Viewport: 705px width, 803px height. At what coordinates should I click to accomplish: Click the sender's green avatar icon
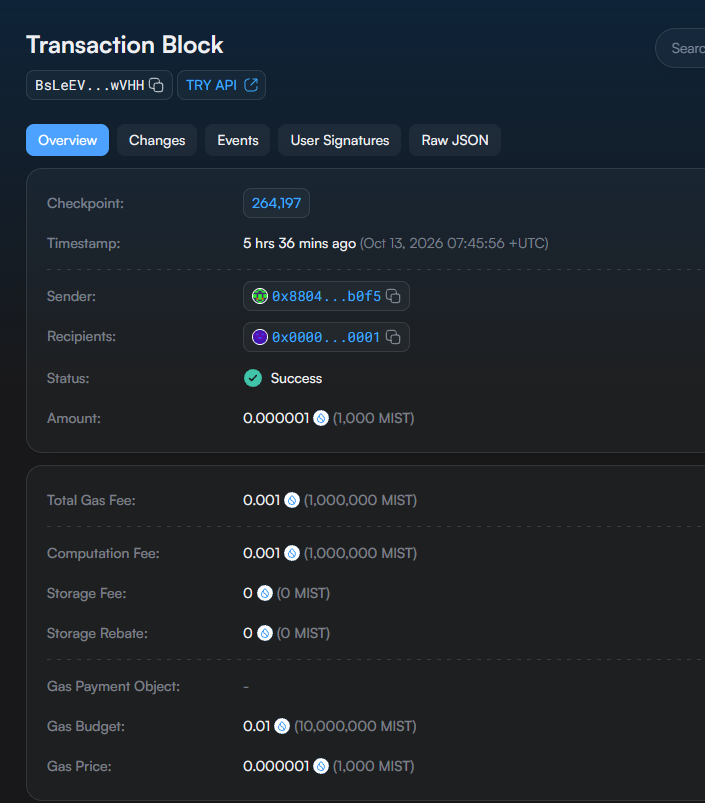tap(260, 296)
